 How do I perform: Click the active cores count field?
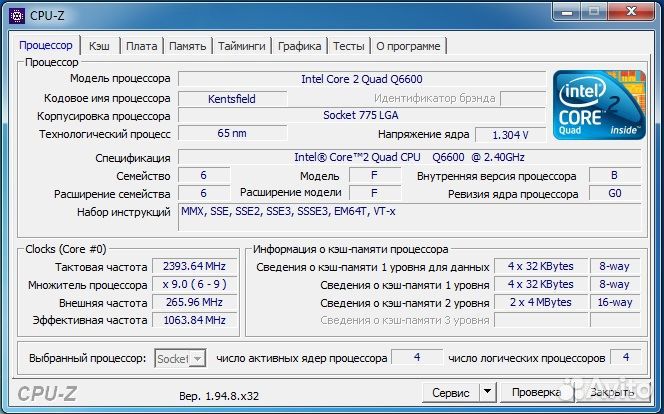point(417,357)
